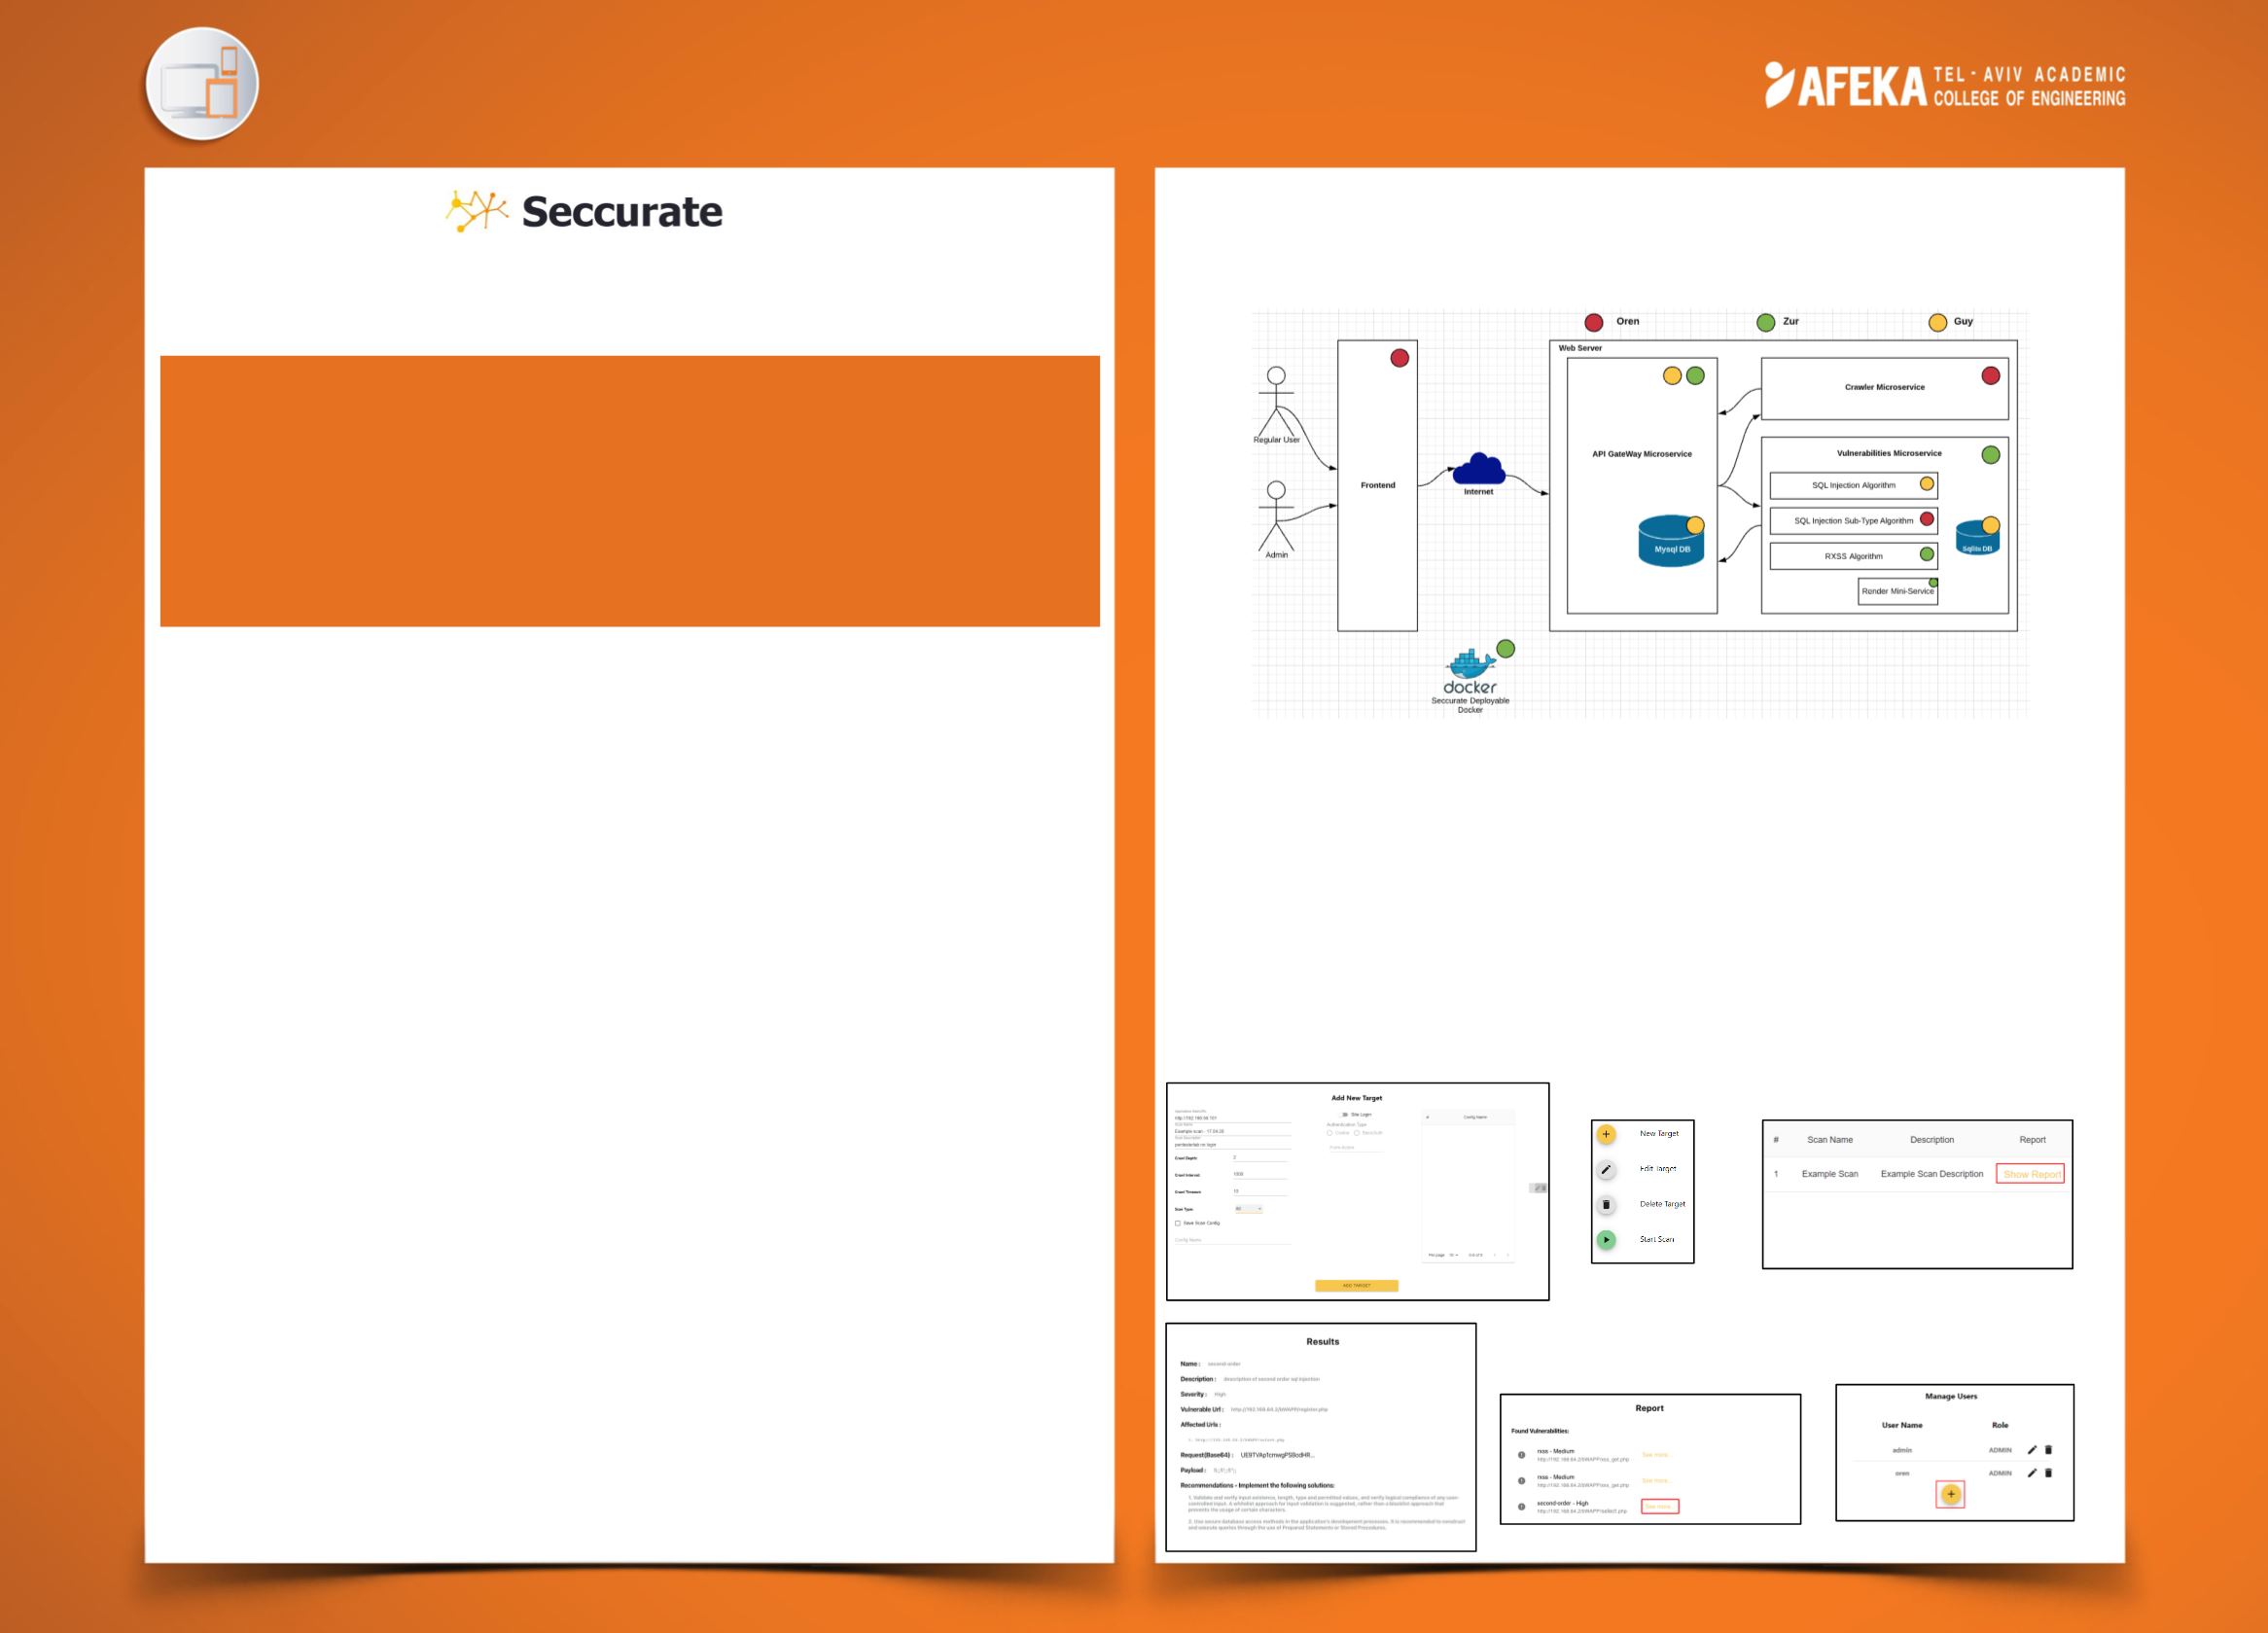2268x1633 pixels.
Task: Click the Web Server label
Action: [x=1580, y=348]
